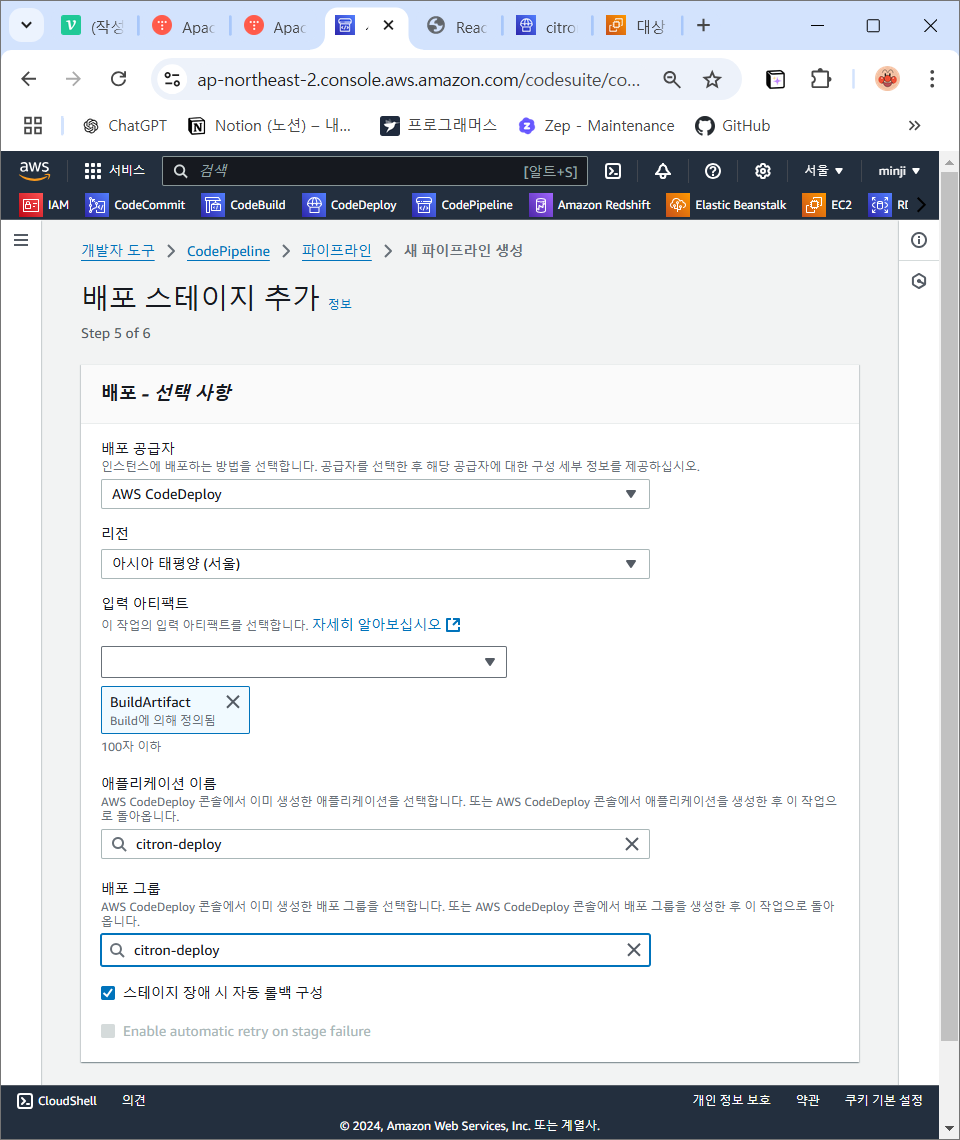
Task: Zoom using the address bar magnifier icon
Action: tap(672, 79)
